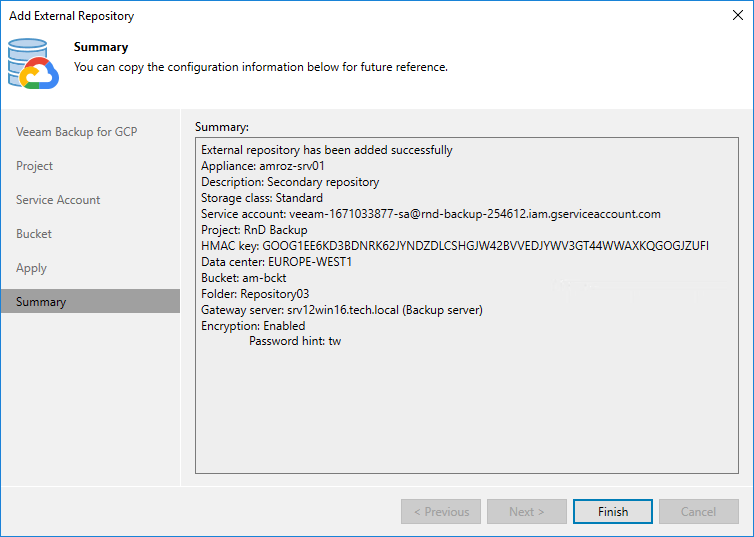The height and width of the screenshot is (537, 754).
Task: Click the Service account email line
Action: 430,214
